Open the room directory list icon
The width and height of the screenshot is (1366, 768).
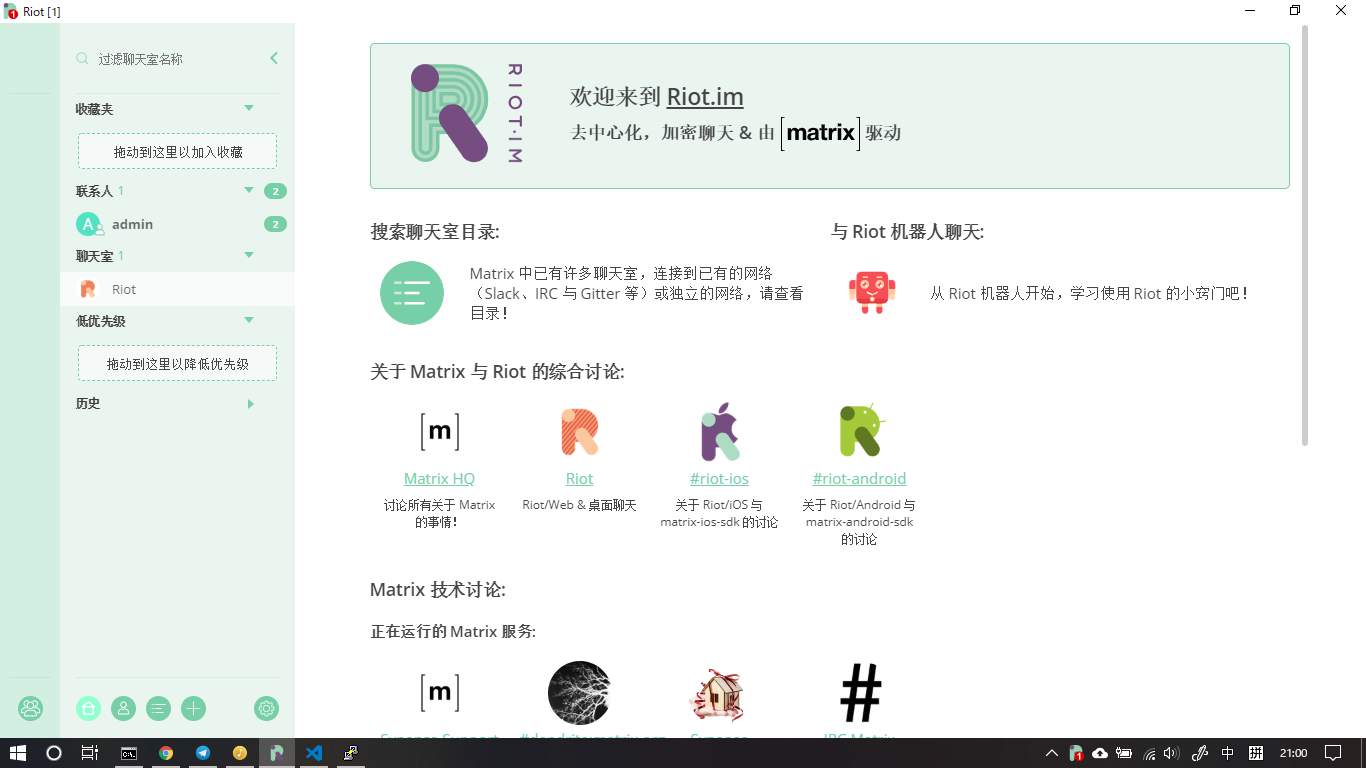coord(158,708)
